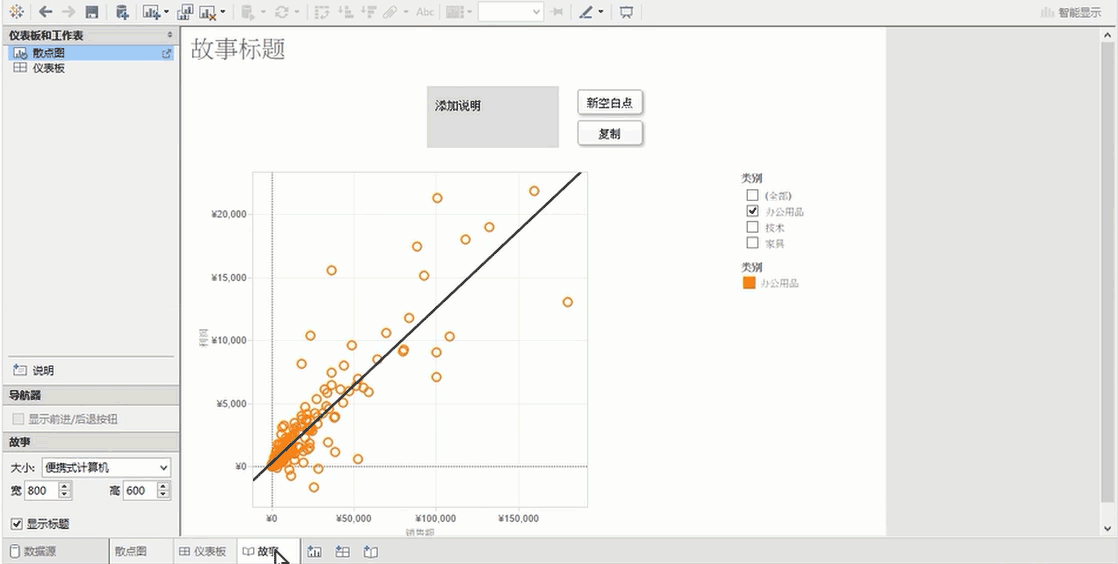1118x564 pixels.
Task: Open the story size dropdown 便携式计算机
Action: [105, 467]
